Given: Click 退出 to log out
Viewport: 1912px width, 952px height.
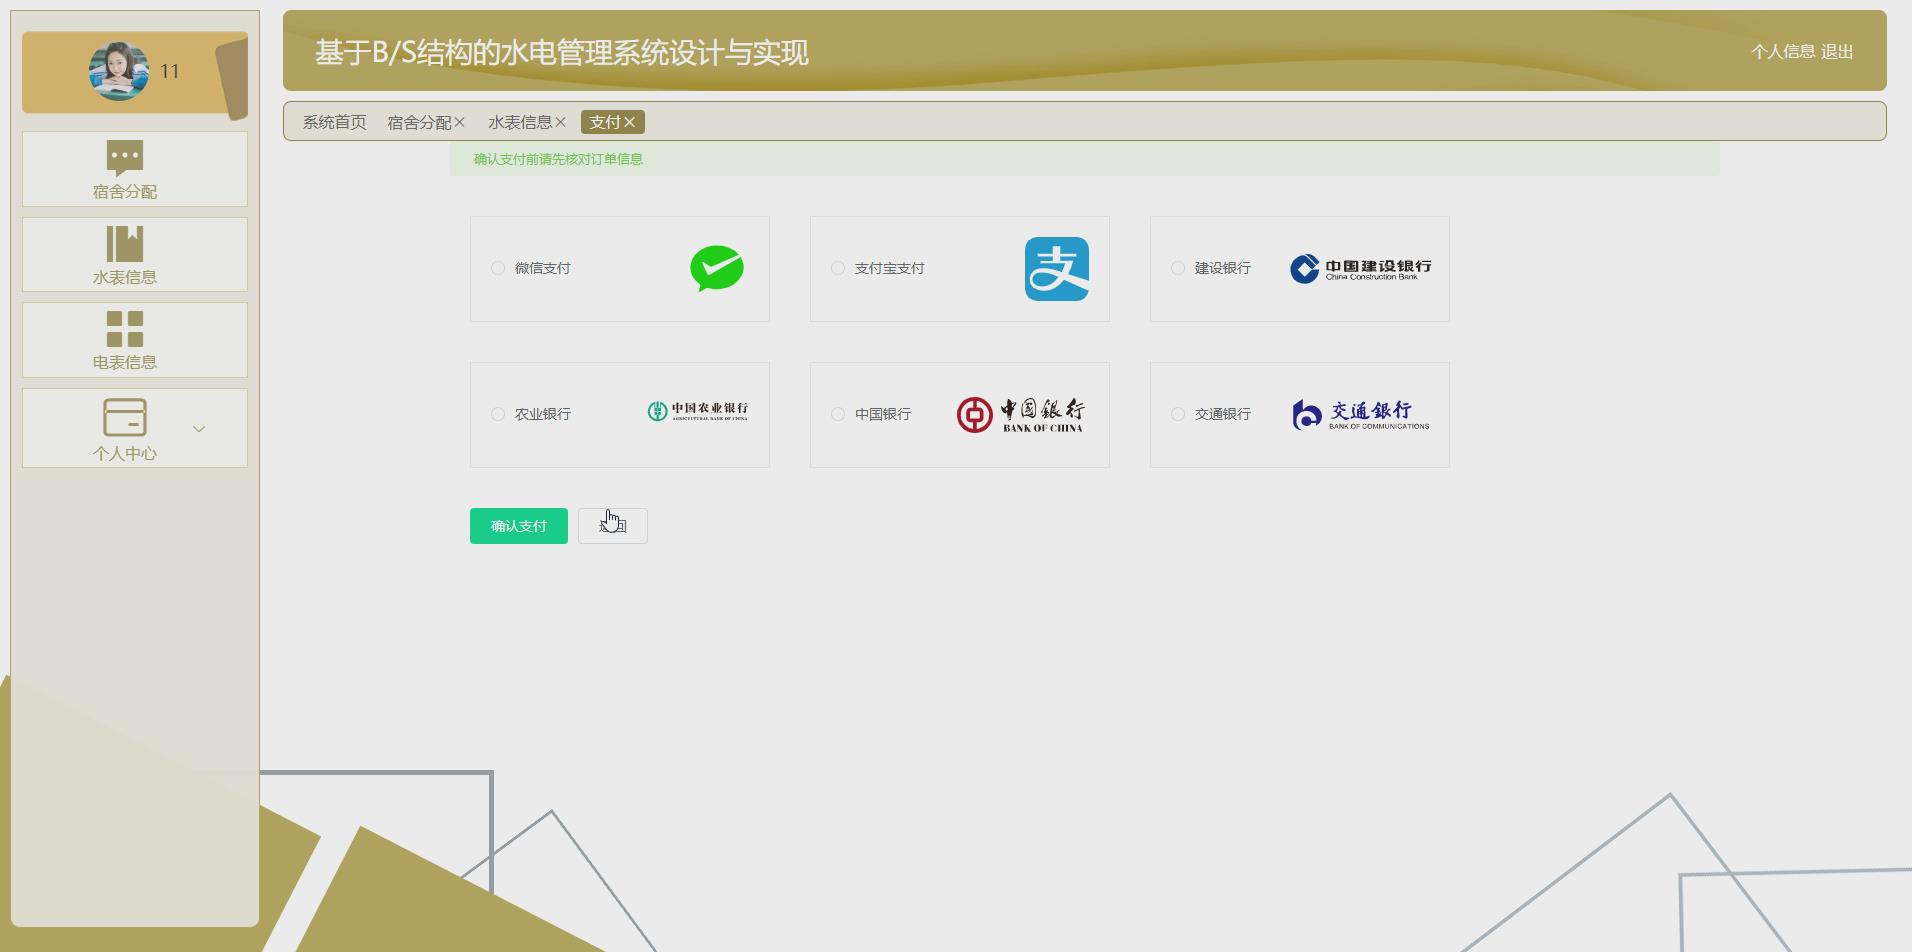Looking at the screenshot, I should [1837, 51].
